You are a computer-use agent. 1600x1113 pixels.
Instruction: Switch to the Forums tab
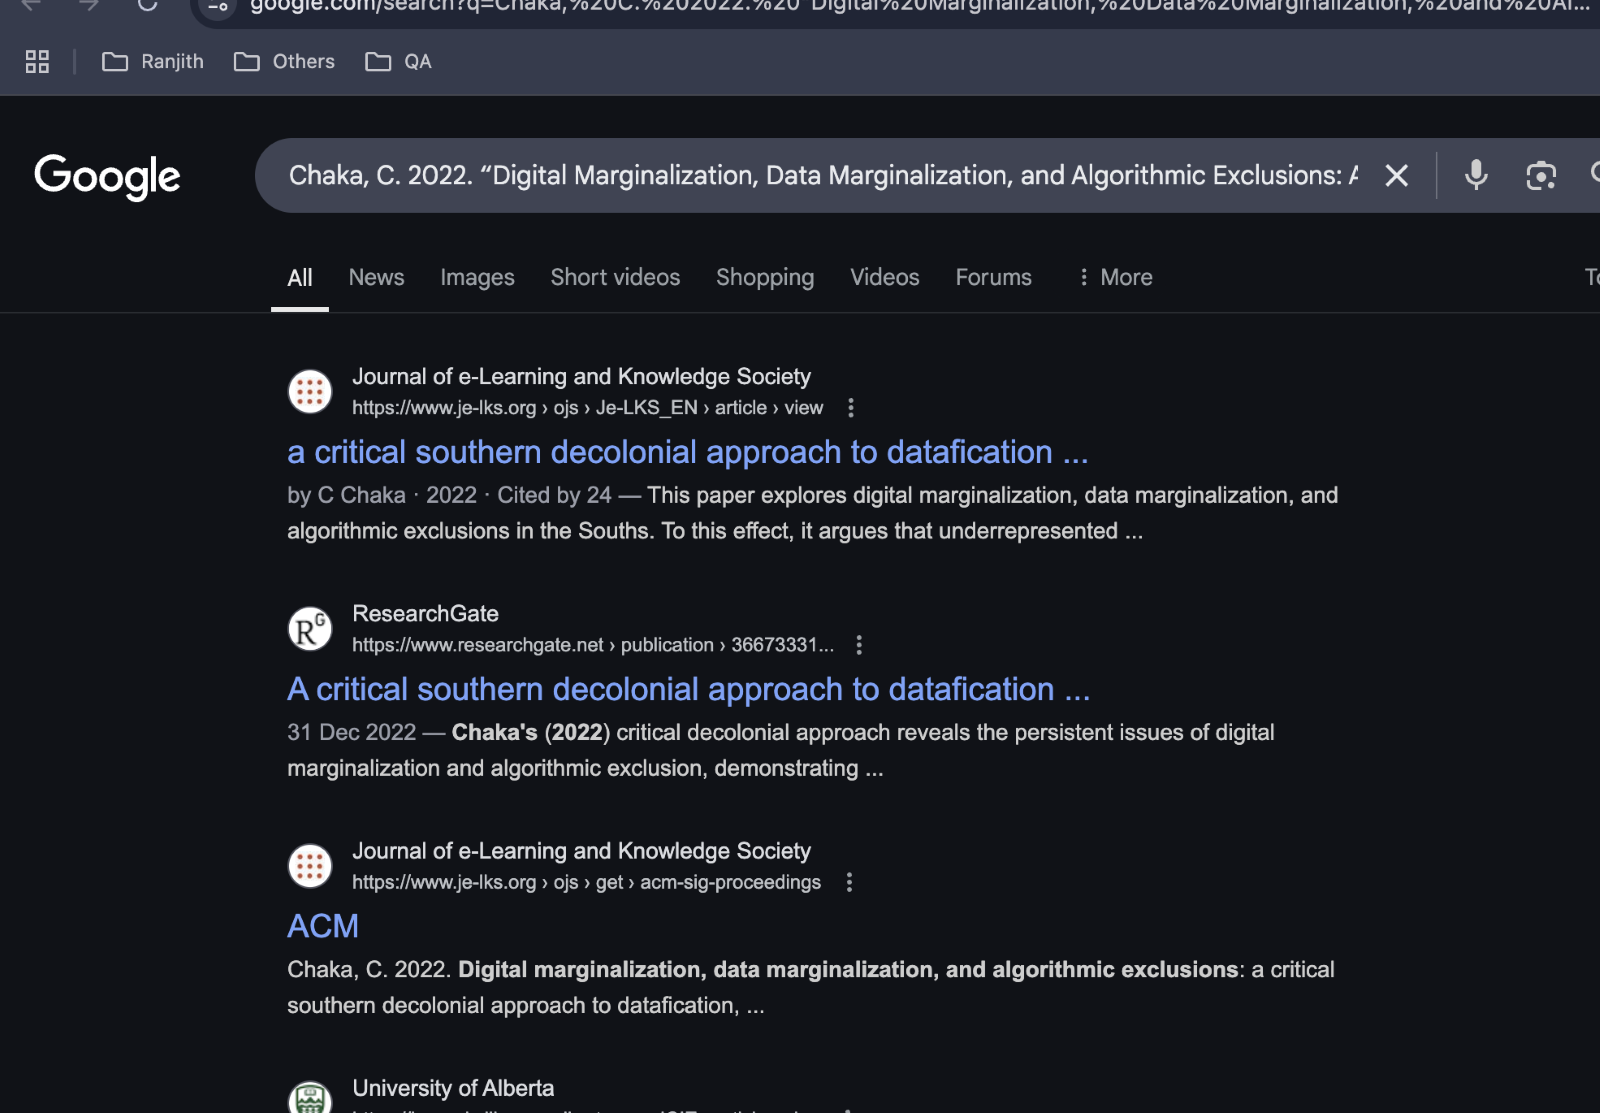994,278
